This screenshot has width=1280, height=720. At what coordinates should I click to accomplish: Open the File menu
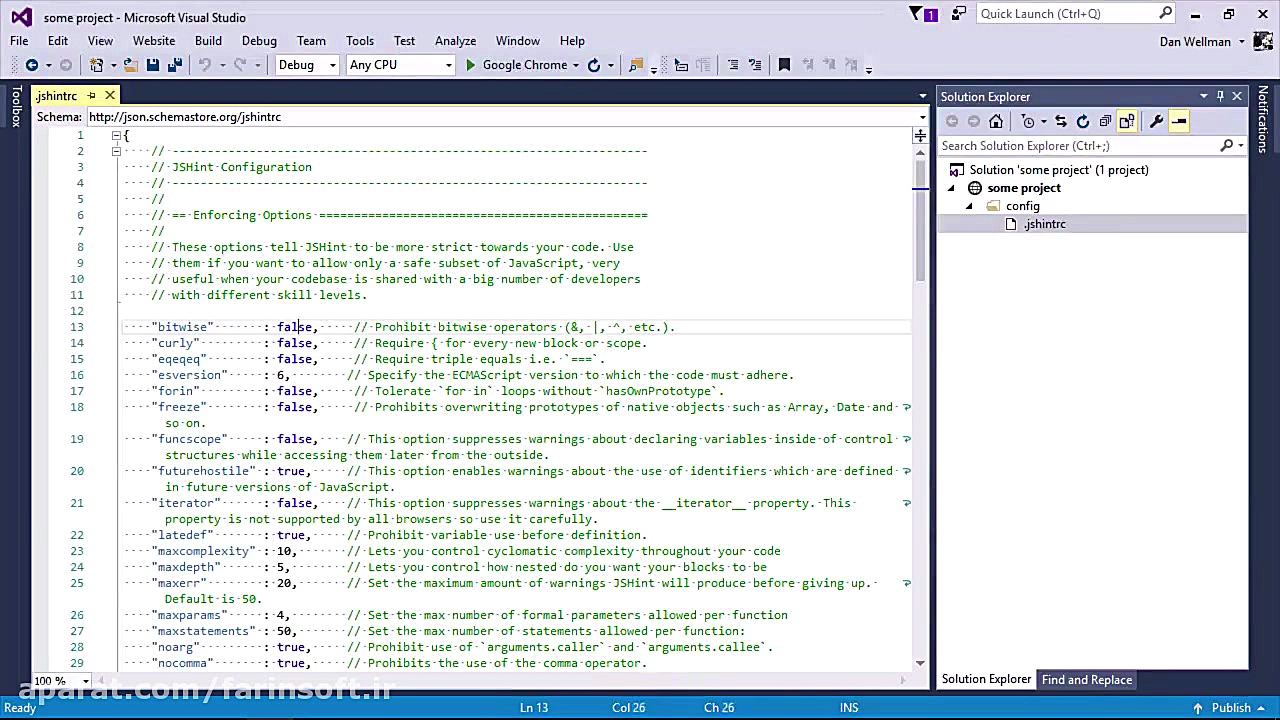pyautogui.click(x=19, y=41)
